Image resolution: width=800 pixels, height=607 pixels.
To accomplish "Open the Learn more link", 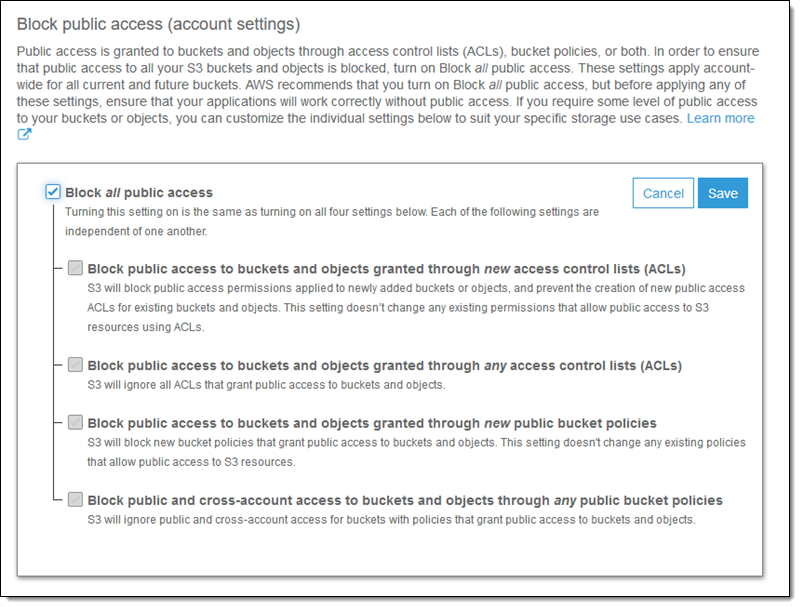I will [720, 118].
